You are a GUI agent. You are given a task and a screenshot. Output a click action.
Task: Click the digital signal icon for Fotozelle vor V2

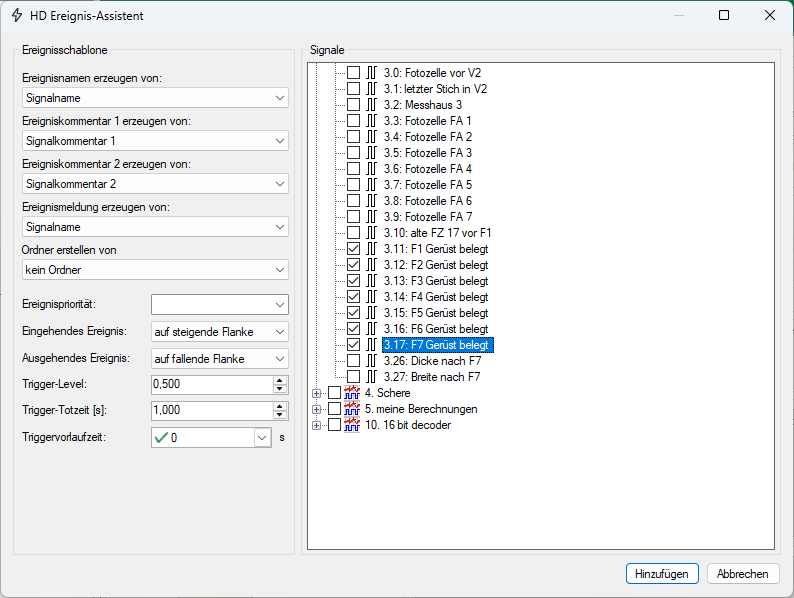[371, 73]
